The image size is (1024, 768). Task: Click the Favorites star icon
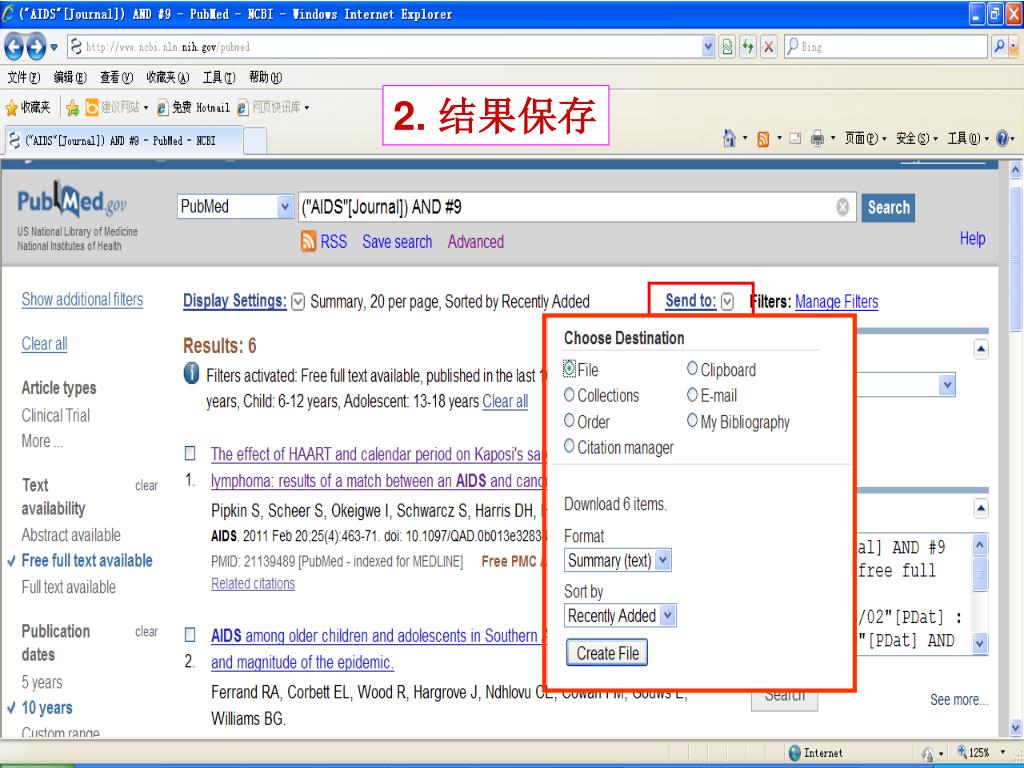(x=11, y=107)
